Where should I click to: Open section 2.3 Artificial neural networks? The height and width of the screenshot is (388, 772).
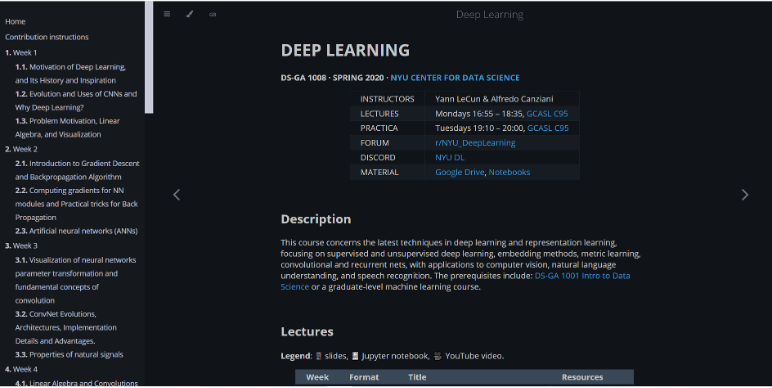(x=76, y=231)
